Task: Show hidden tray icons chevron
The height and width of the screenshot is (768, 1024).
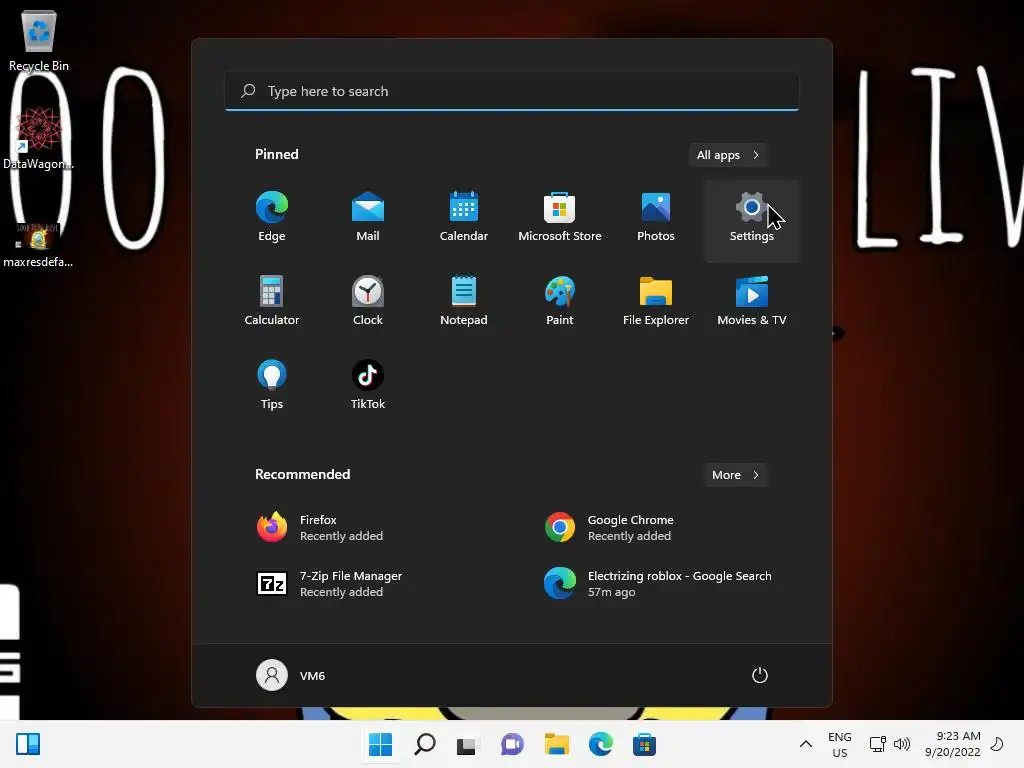Action: click(806, 744)
